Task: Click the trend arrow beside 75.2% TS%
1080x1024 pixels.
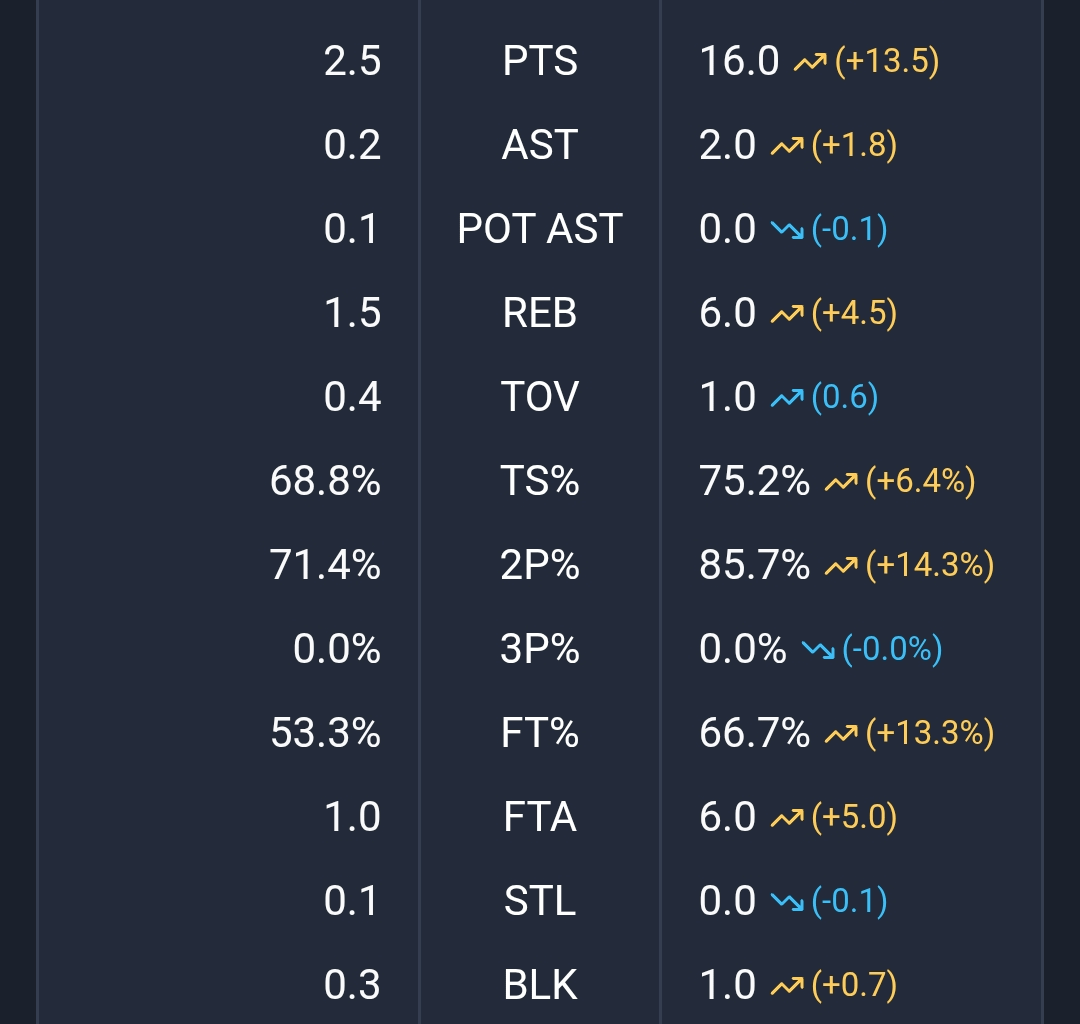Action: [840, 483]
